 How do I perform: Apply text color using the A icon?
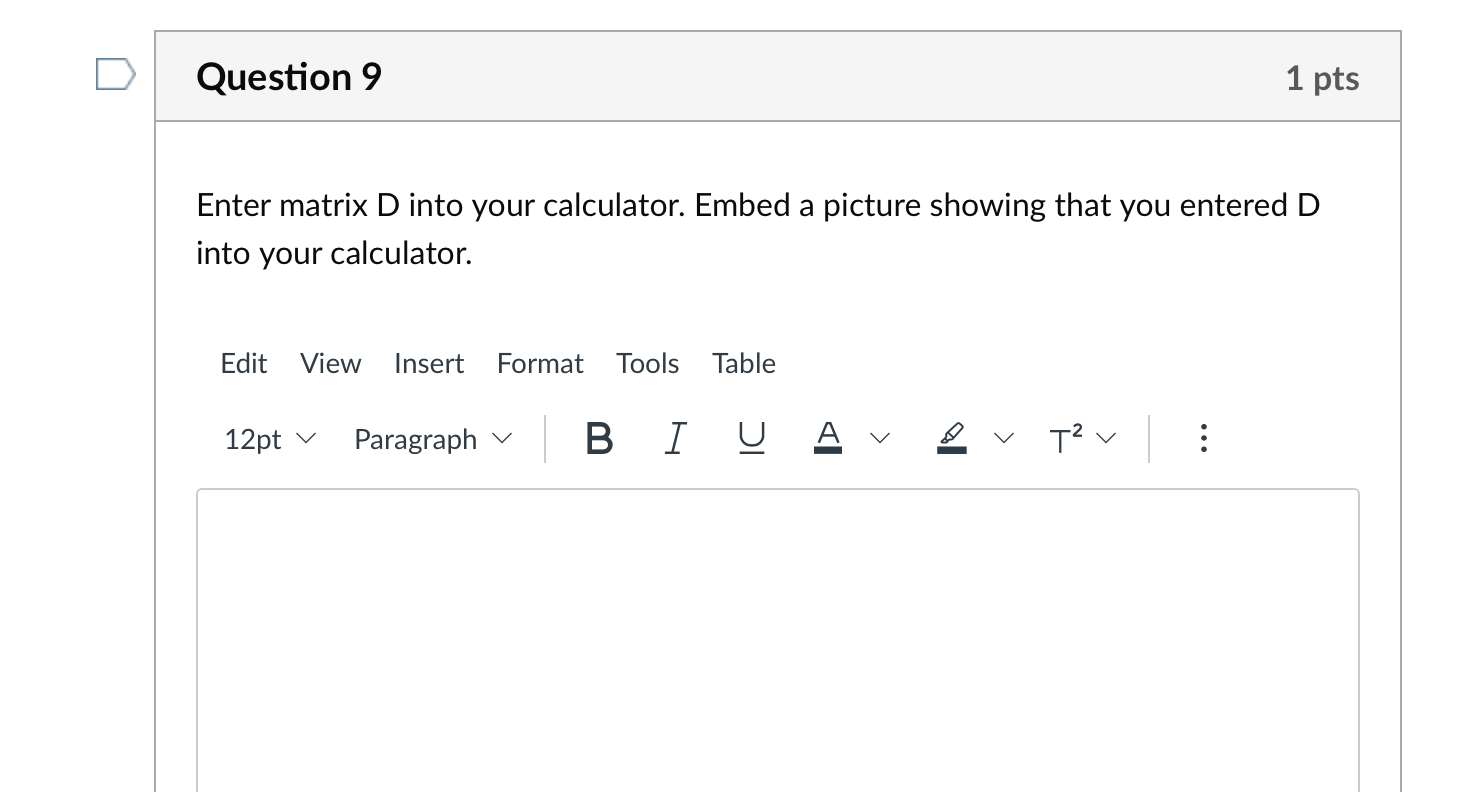tap(827, 438)
